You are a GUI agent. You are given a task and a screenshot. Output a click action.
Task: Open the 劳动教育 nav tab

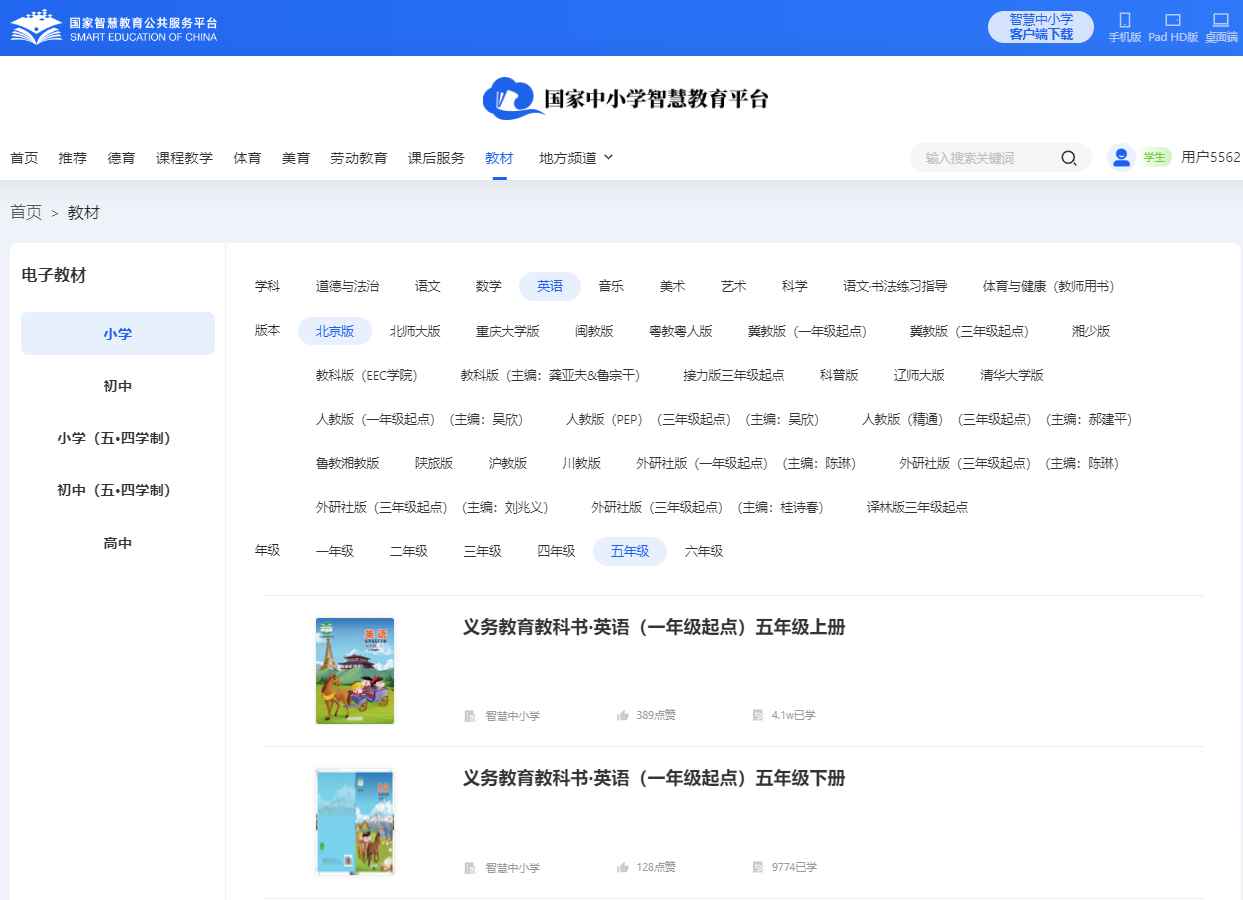(x=359, y=158)
